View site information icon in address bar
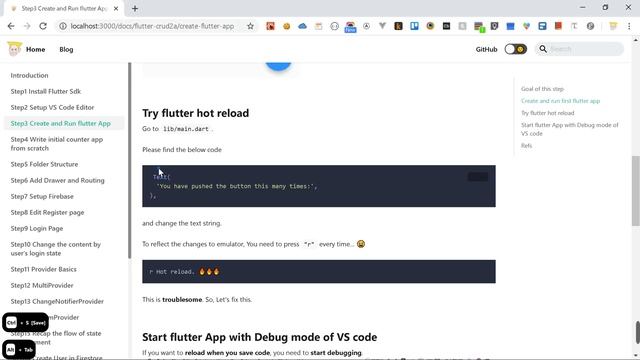Screen dimensions: 640x360 click(x=62, y=26)
